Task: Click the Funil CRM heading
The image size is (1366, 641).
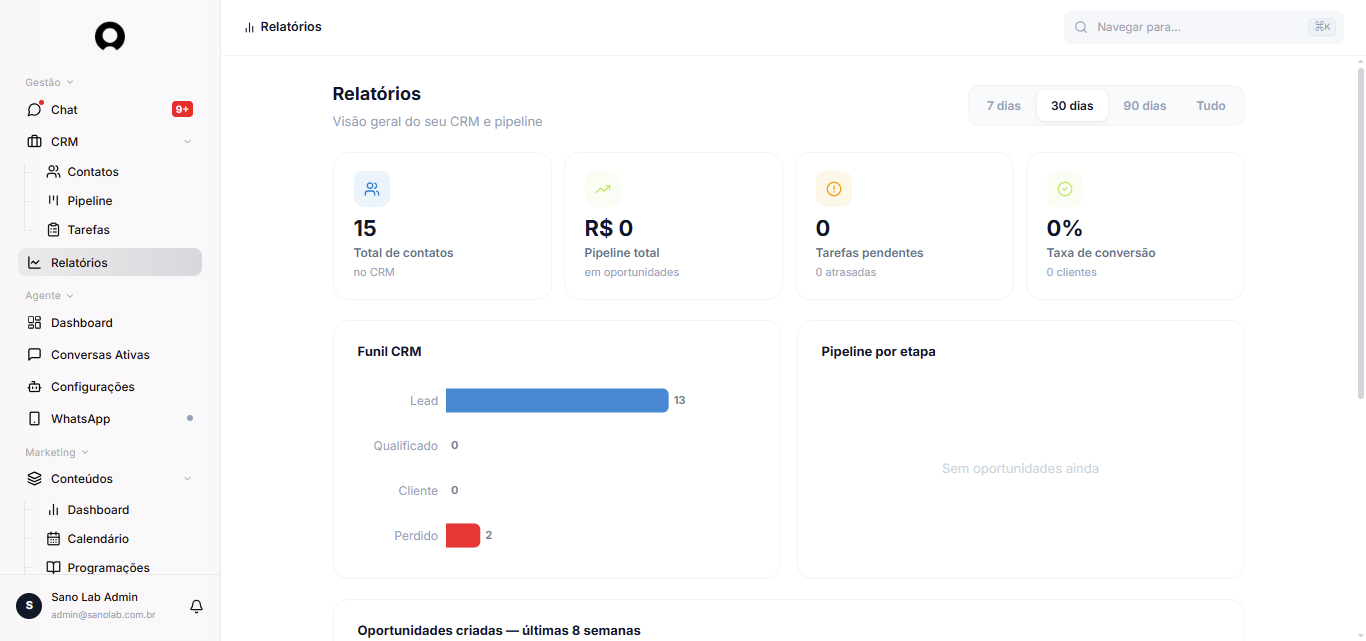Action: (x=389, y=351)
